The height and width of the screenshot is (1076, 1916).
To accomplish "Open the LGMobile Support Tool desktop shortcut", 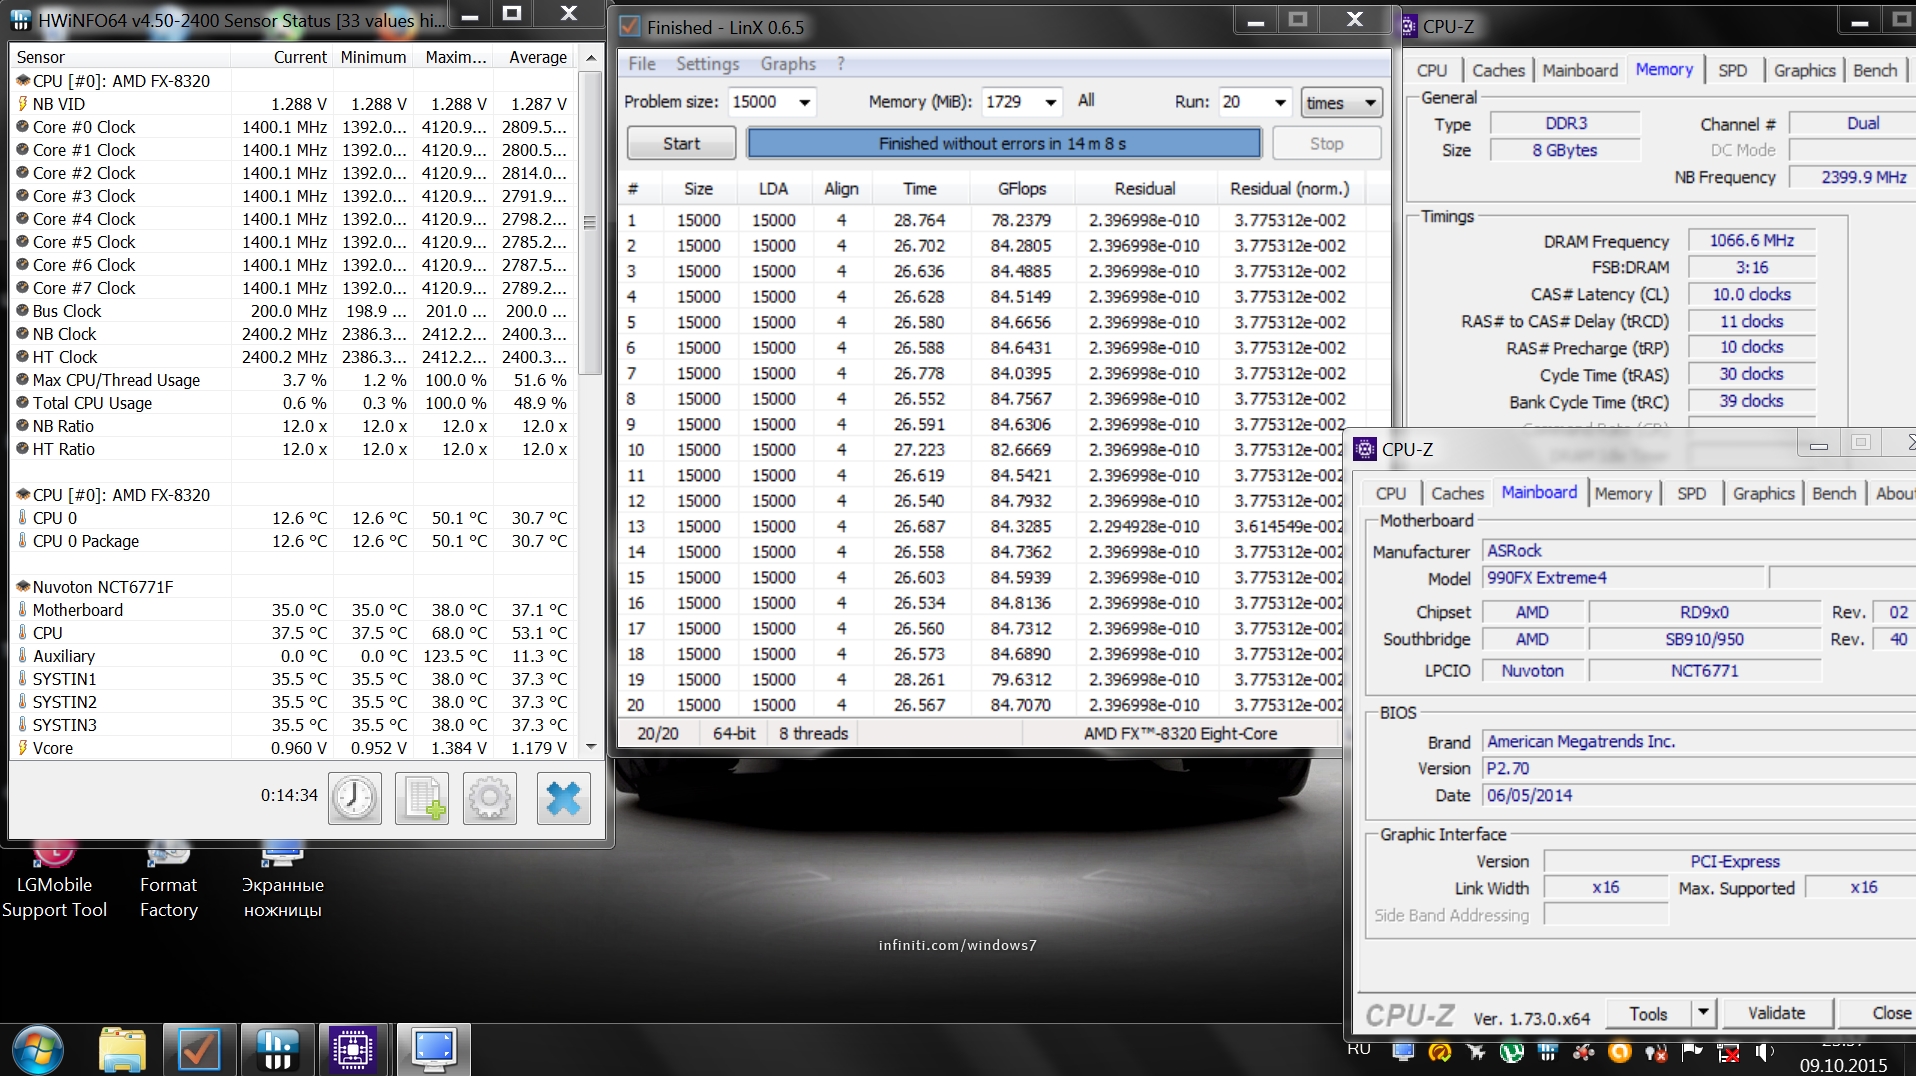I will pyautogui.click(x=54, y=882).
